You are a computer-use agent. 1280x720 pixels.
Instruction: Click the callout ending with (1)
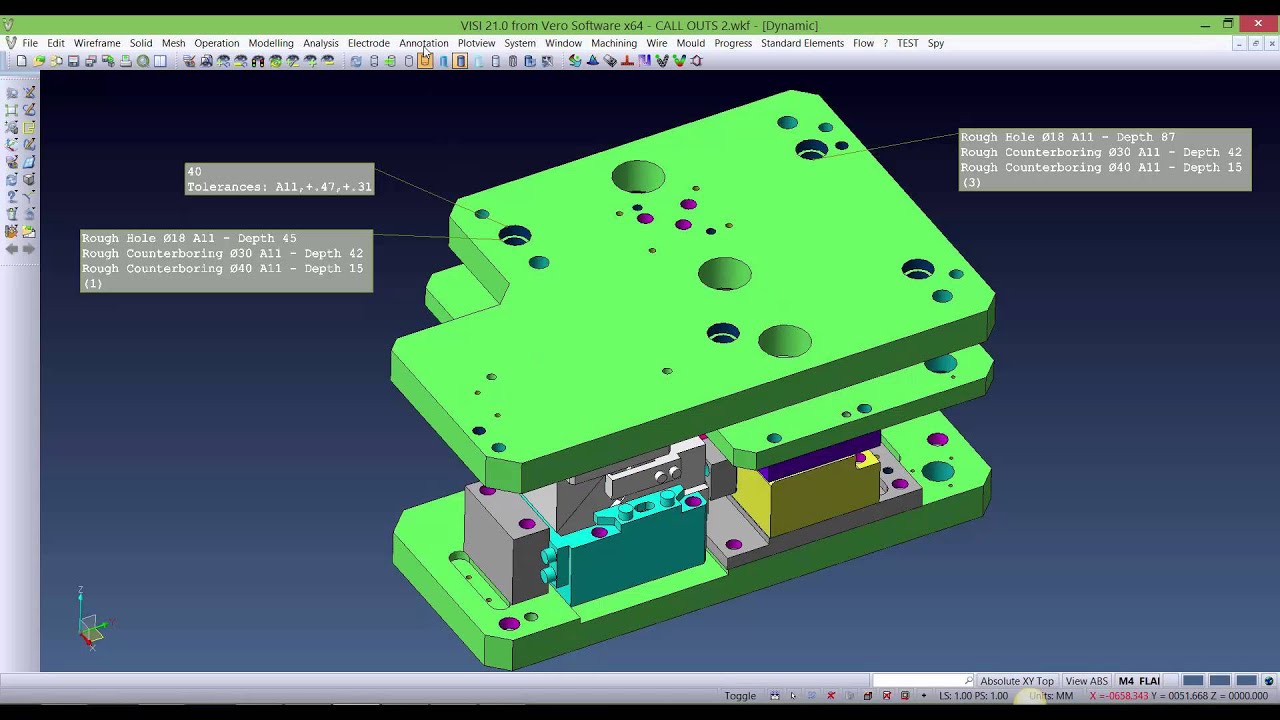(x=226, y=261)
